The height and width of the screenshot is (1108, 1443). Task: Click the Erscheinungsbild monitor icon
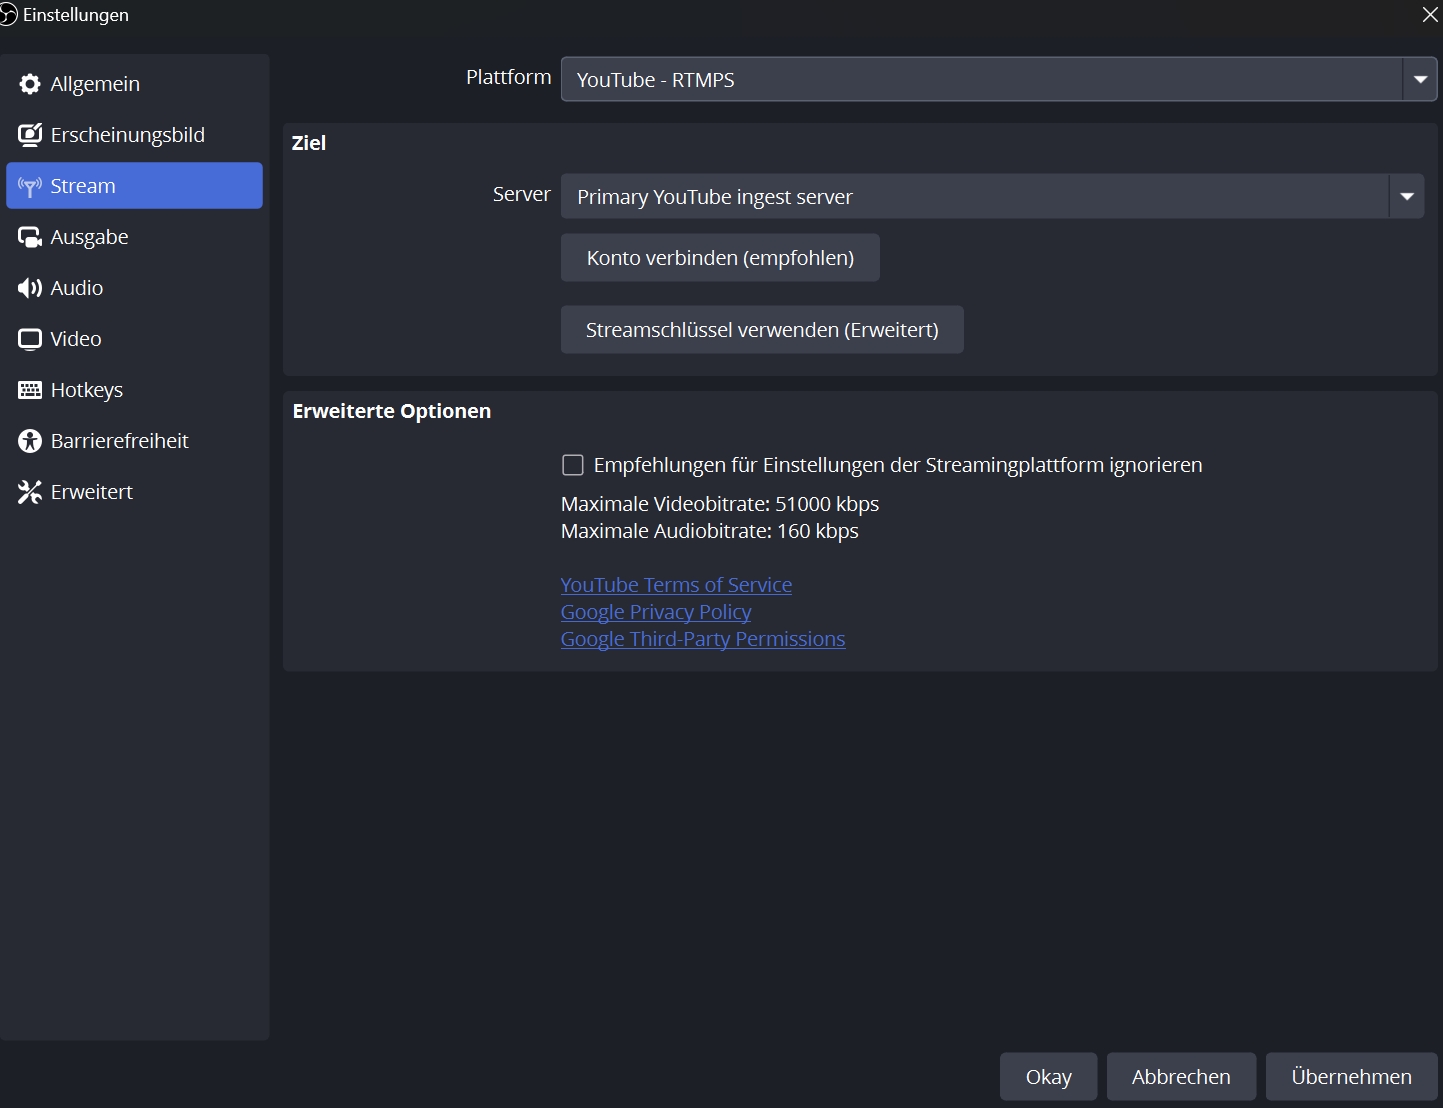pyautogui.click(x=30, y=135)
